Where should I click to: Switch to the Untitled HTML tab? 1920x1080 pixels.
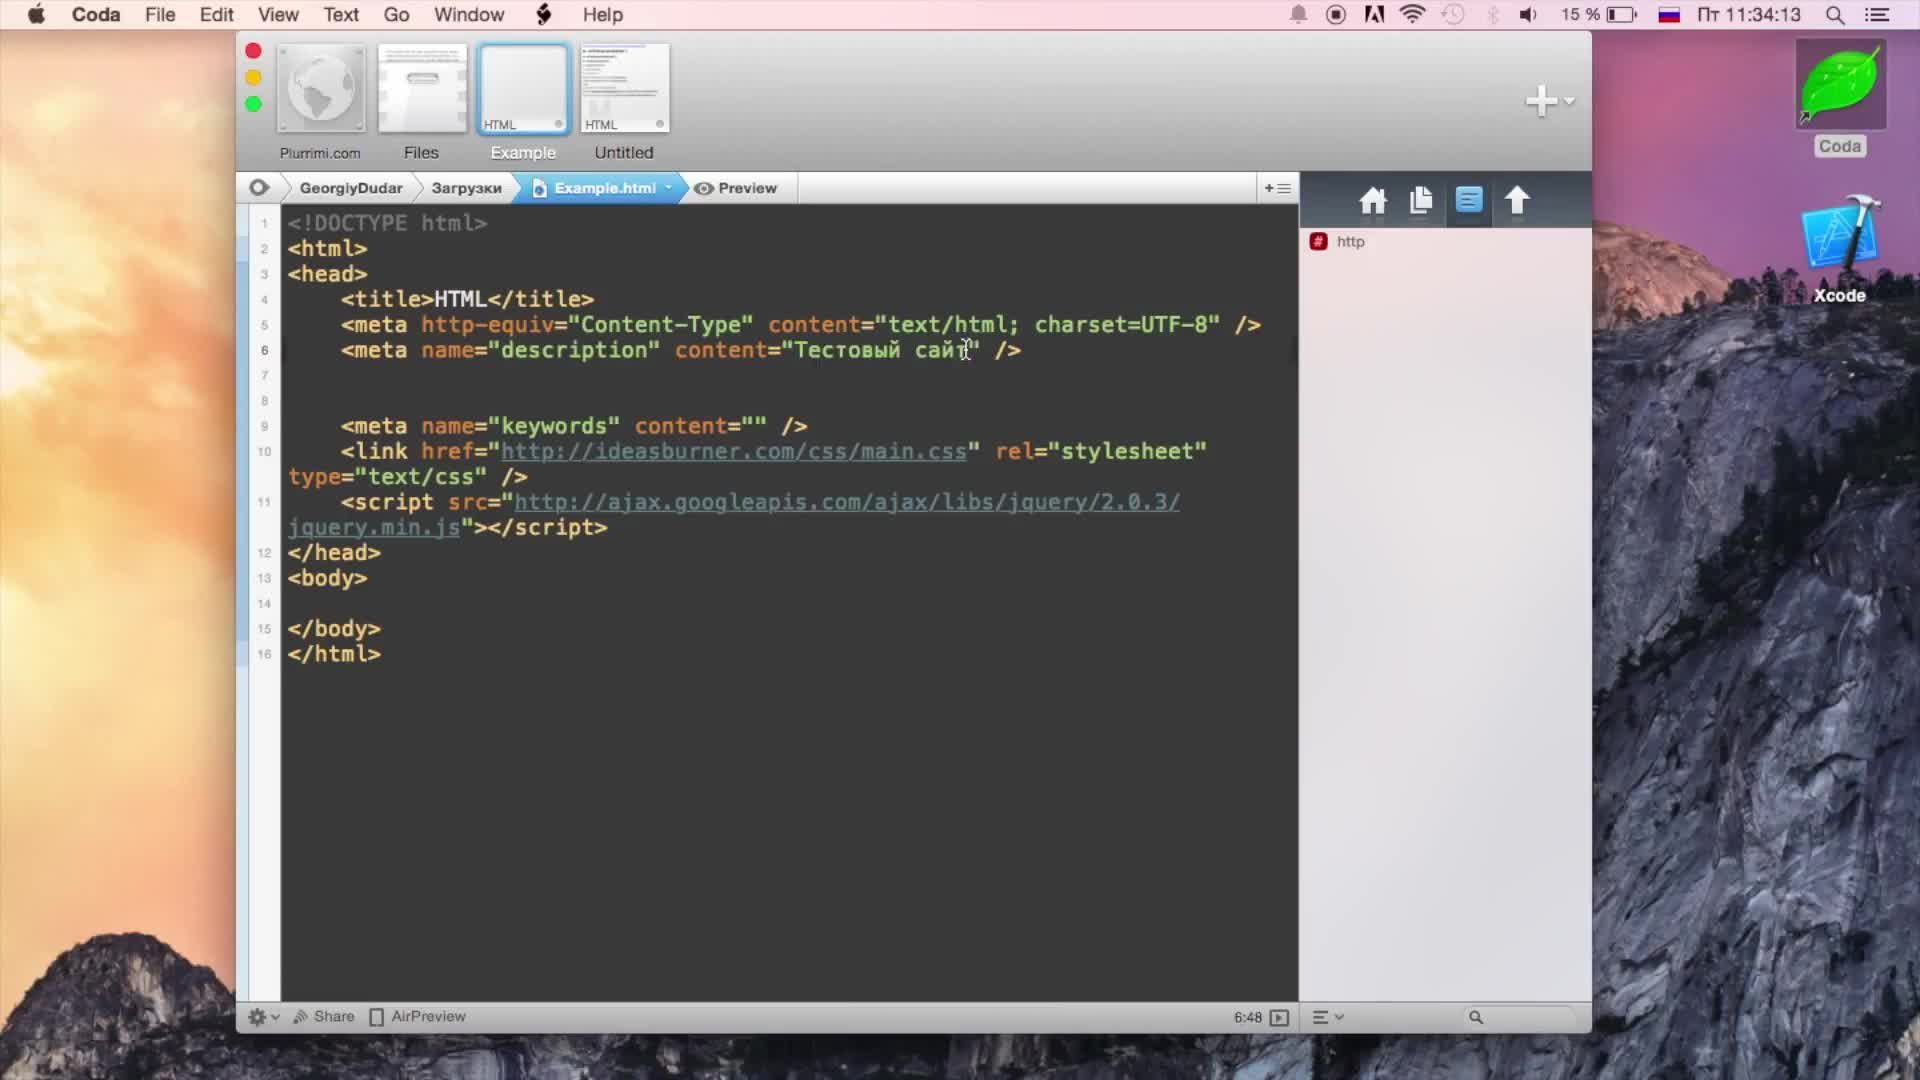pyautogui.click(x=624, y=89)
